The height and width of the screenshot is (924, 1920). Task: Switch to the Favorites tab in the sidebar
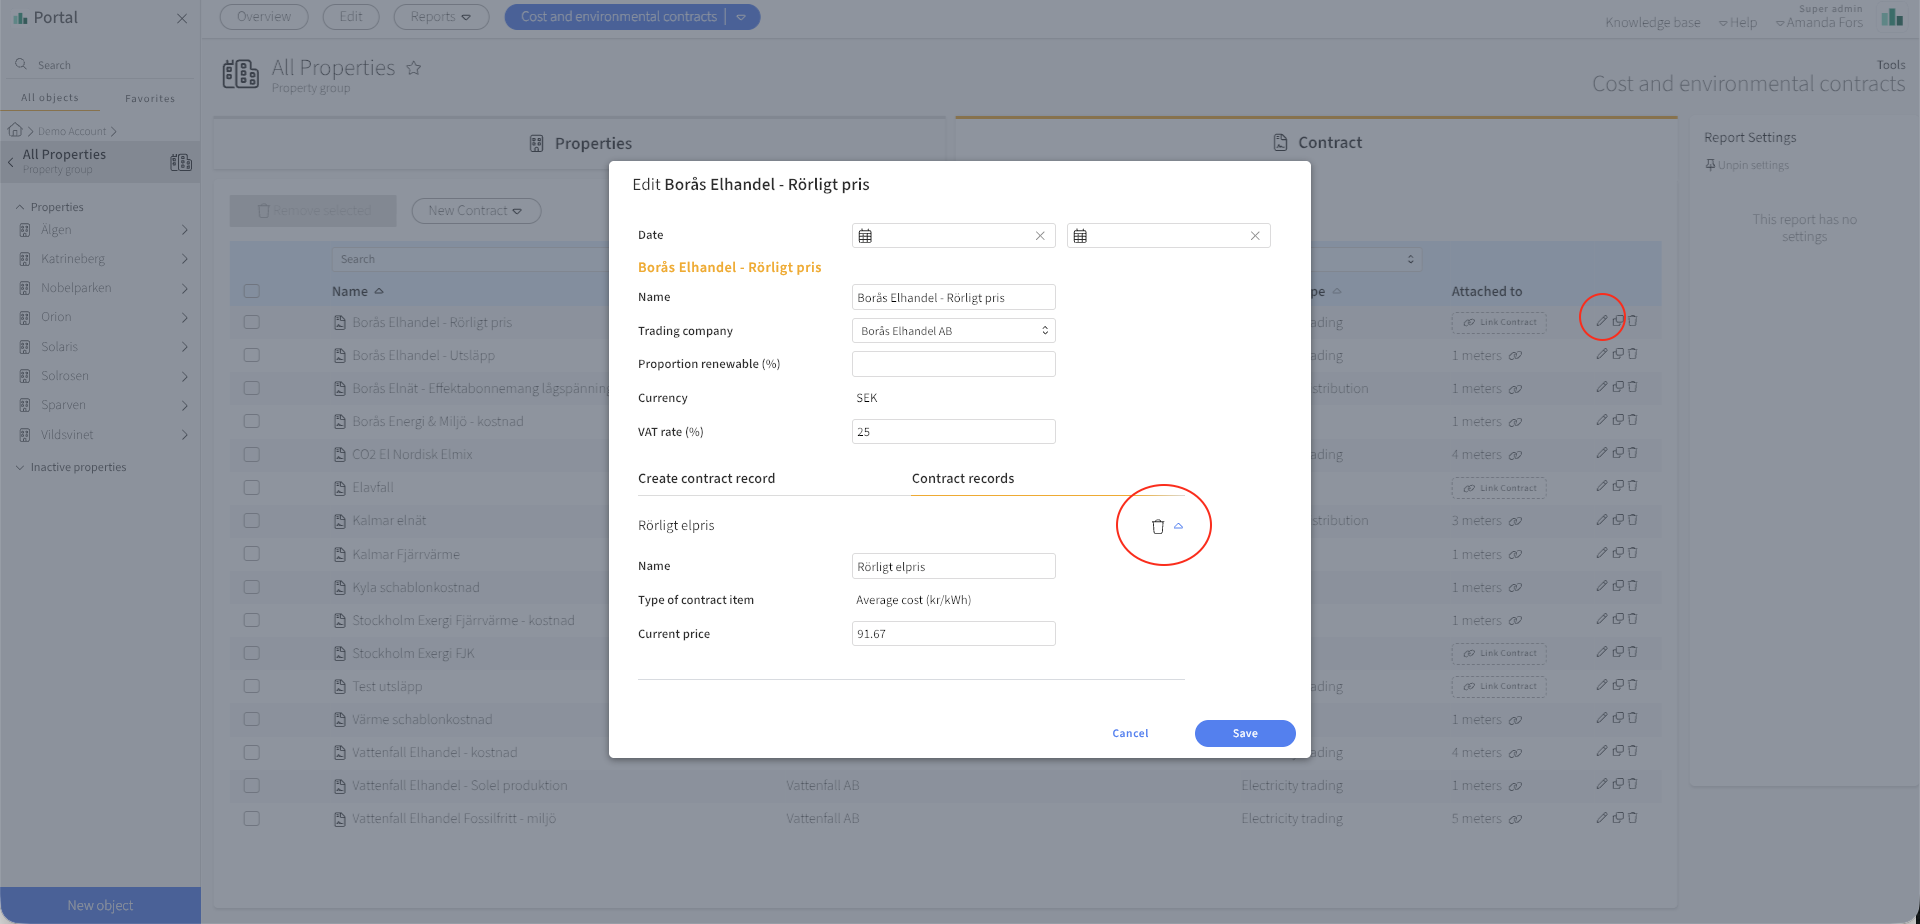pos(150,98)
